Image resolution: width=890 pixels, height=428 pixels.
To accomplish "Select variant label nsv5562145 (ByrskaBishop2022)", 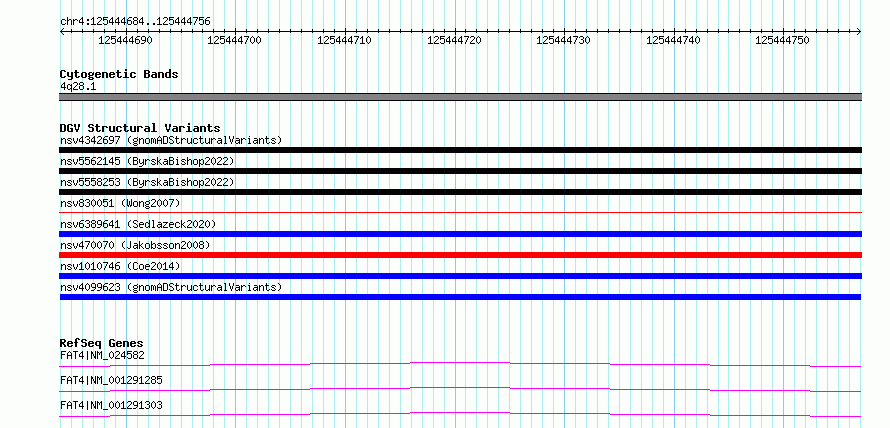I will pyautogui.click(x=147, y=161).
